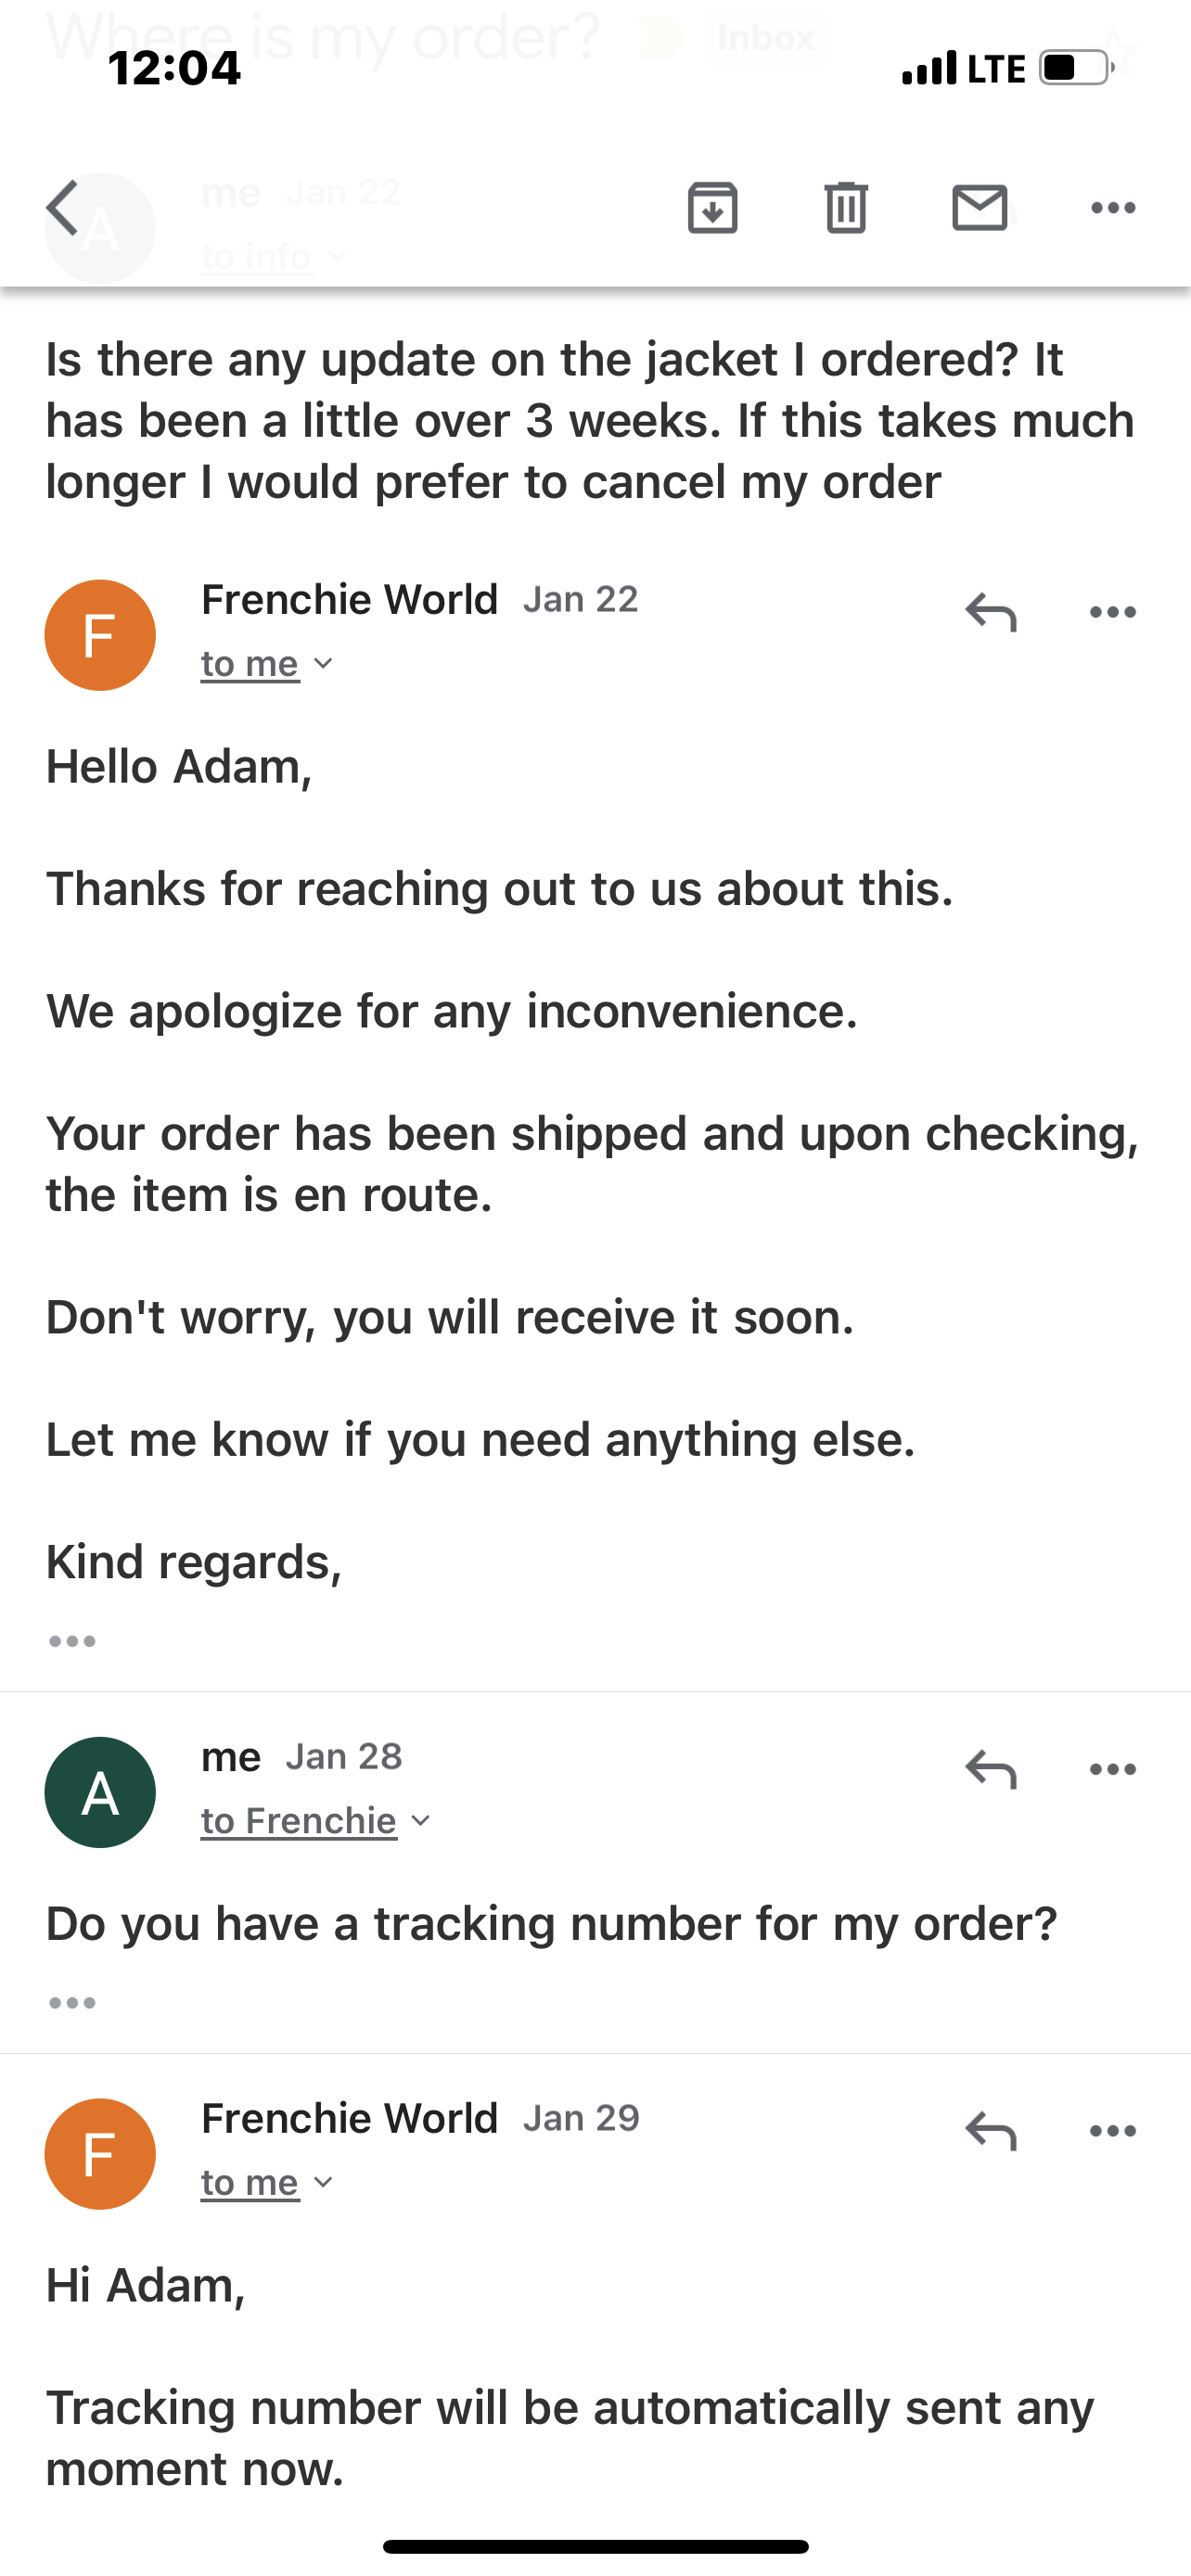Viewport: 1191px width, 2576px height.
Task: Tap Frenchie World orange avatar, Jan 22
Action: (100, 635)
